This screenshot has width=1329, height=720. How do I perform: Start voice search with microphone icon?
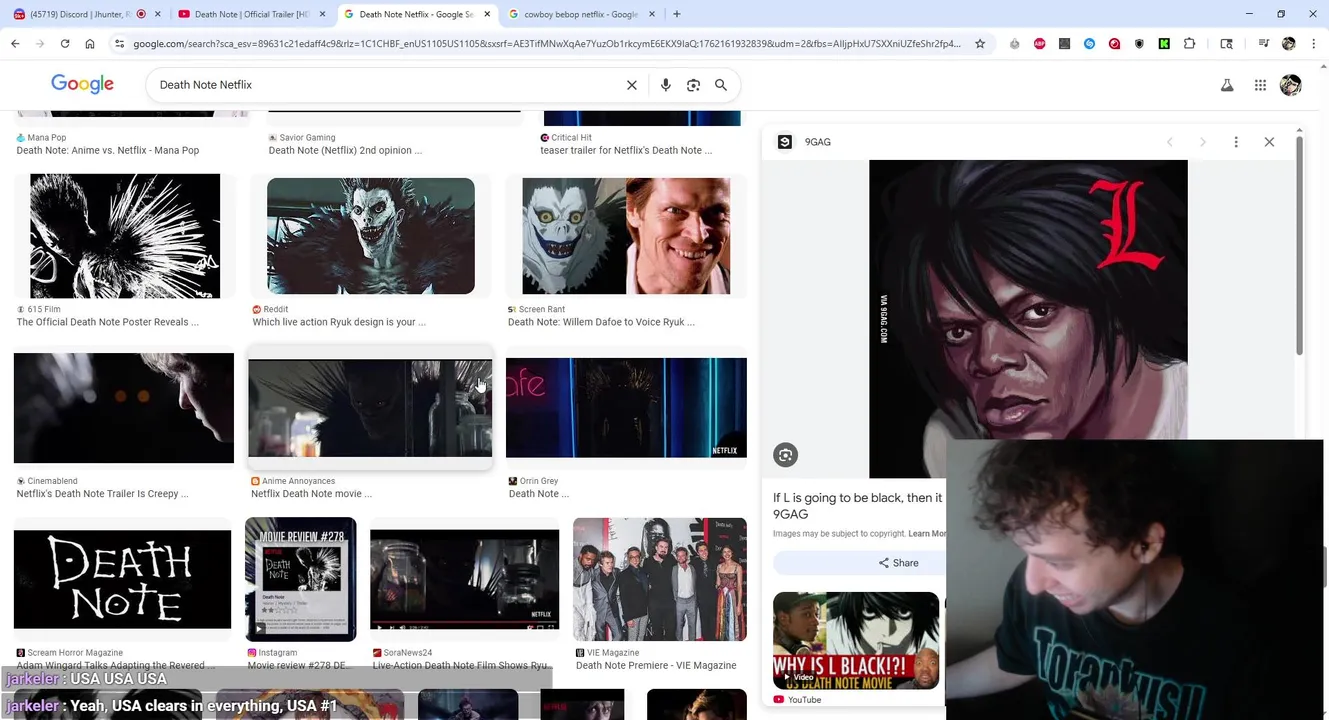665,85
